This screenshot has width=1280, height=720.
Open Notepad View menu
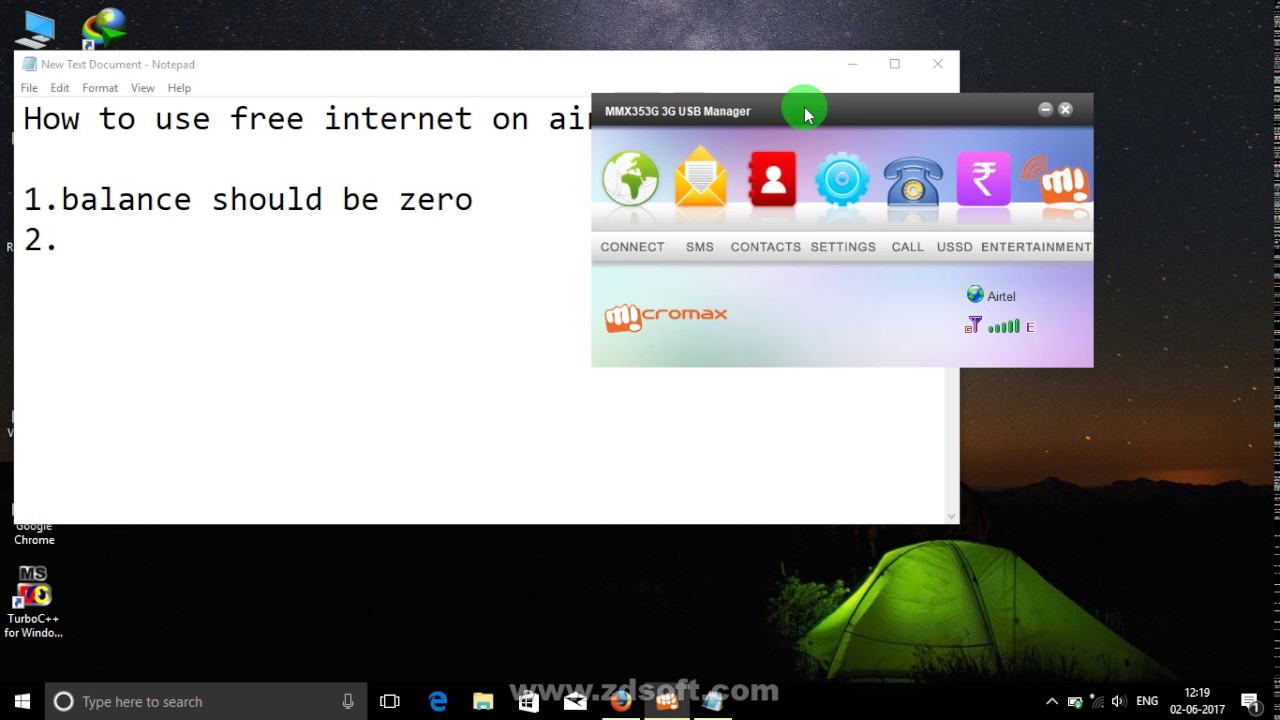click(143, 88)
